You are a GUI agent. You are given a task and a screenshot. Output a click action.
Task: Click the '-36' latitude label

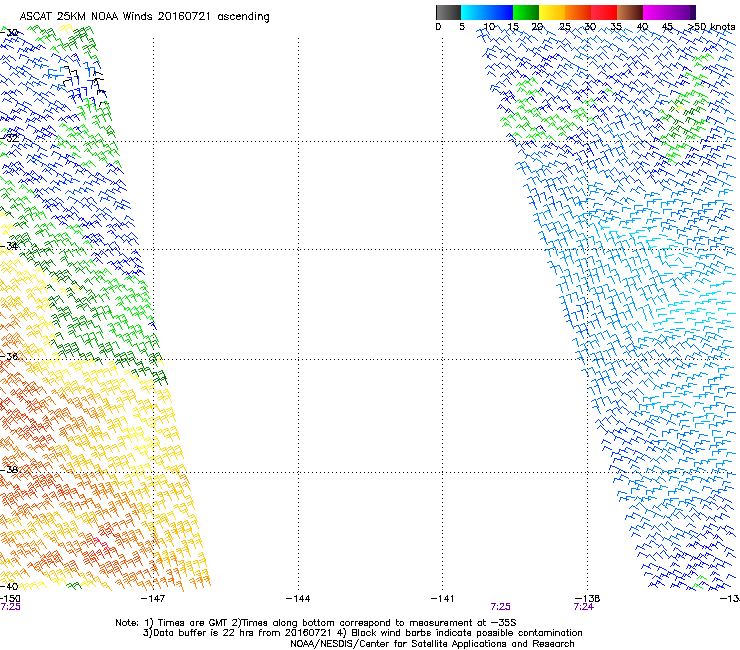tap(9, 356)
